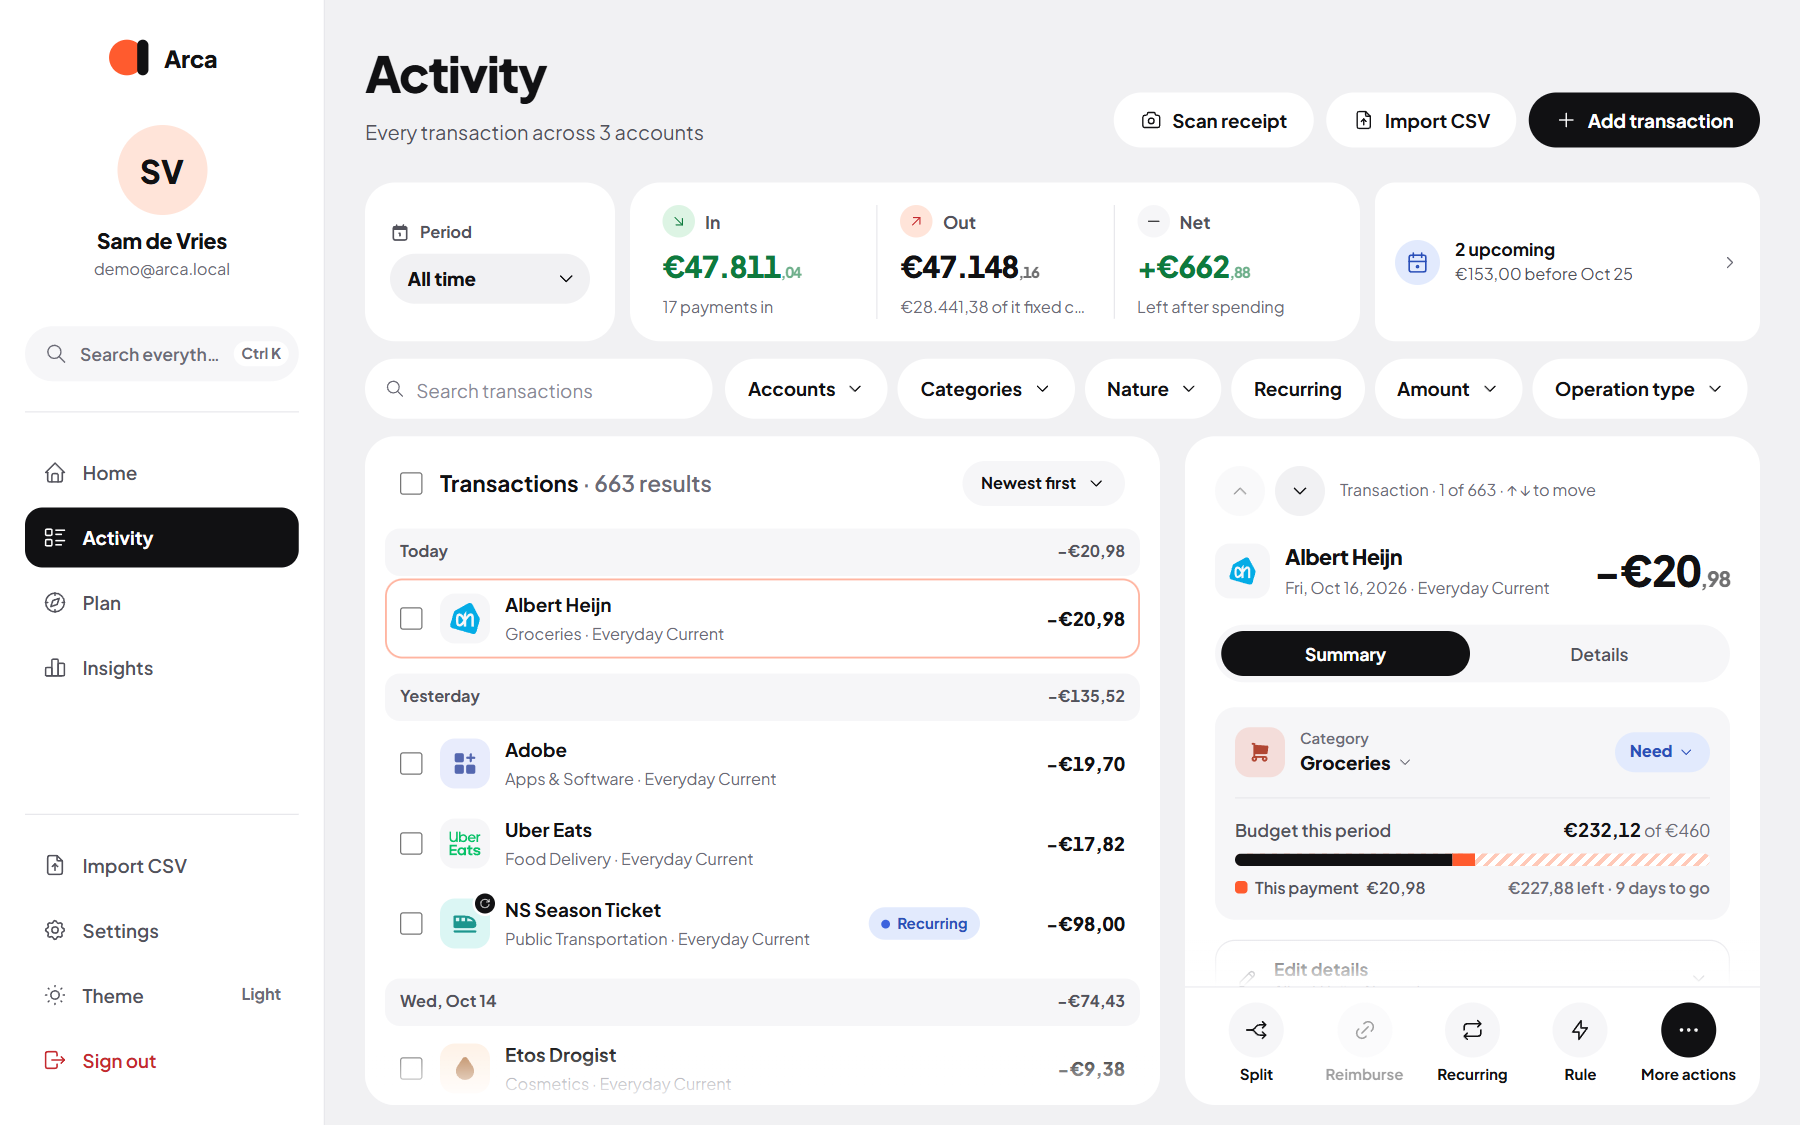The width and height of the screenshot is (1800, 1125).
Task: Click the Split action icon
Action: click(1256, 1030)
